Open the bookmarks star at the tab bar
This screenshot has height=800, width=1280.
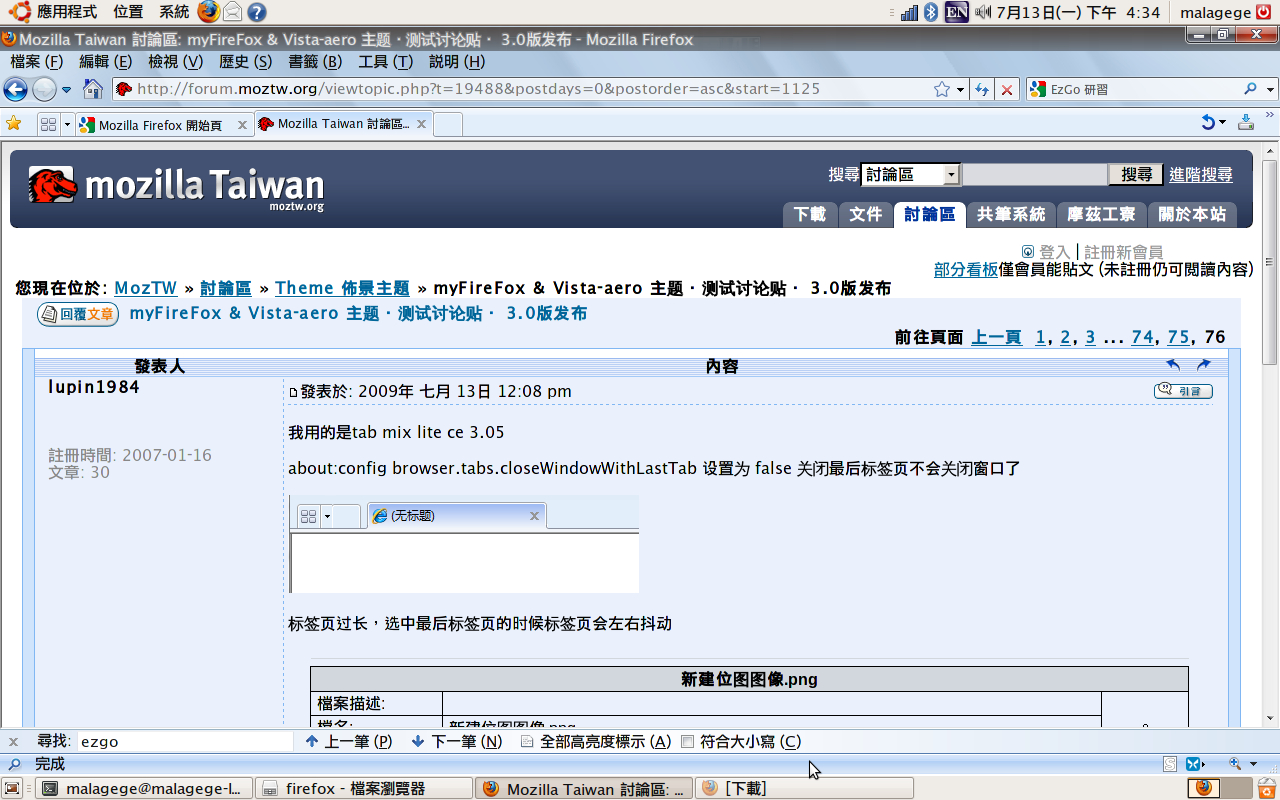point(14,124)
